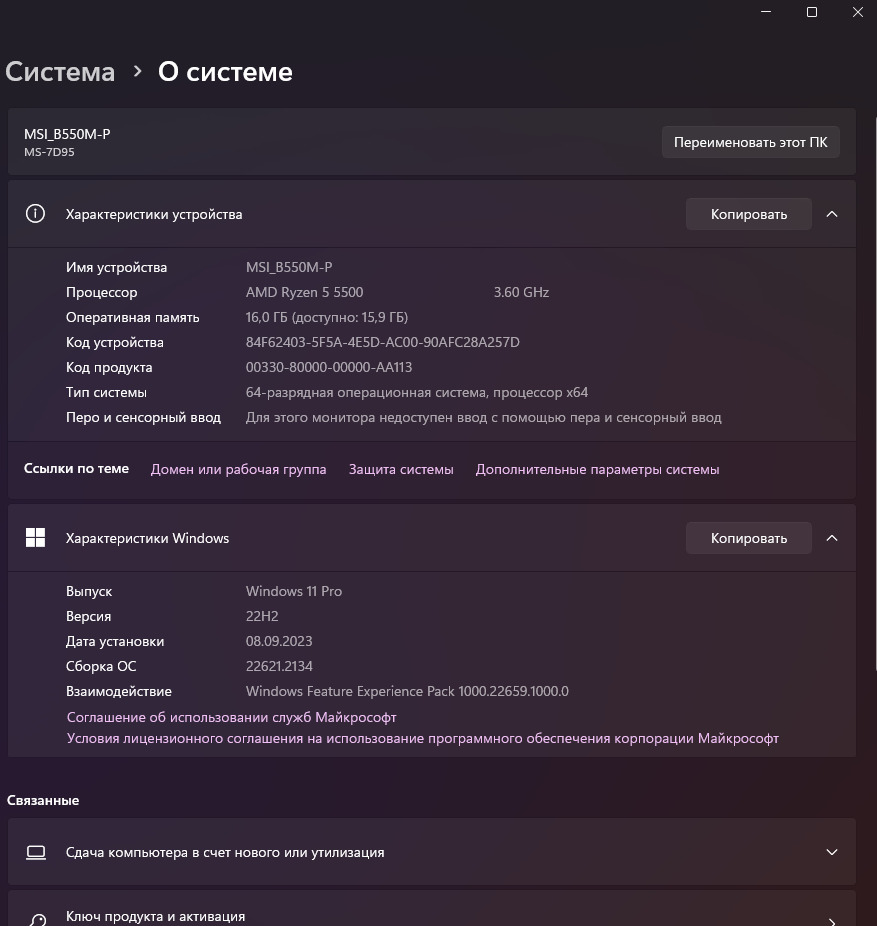Open the Домен или рабочая группа link
The height and width of the screenshot is (926, 877).
(238, 469)
